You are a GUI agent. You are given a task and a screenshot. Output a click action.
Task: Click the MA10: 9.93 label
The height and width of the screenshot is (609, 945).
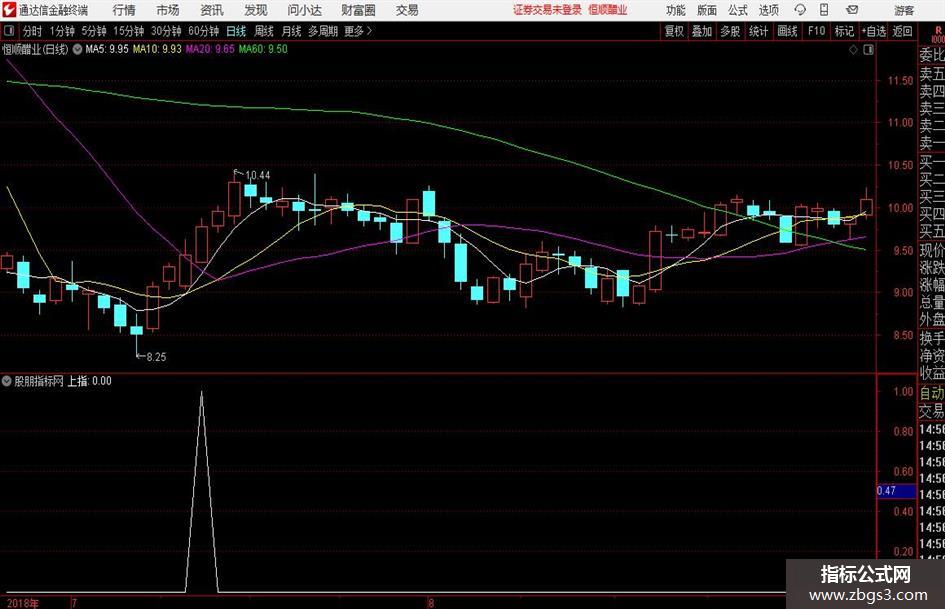tap(157, 49)
